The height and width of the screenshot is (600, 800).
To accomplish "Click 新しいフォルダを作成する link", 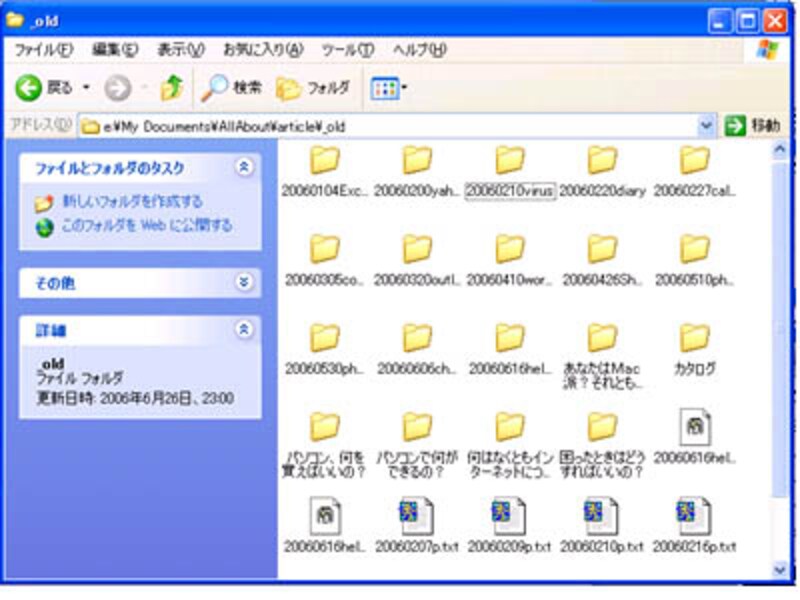I will point(132,202).
